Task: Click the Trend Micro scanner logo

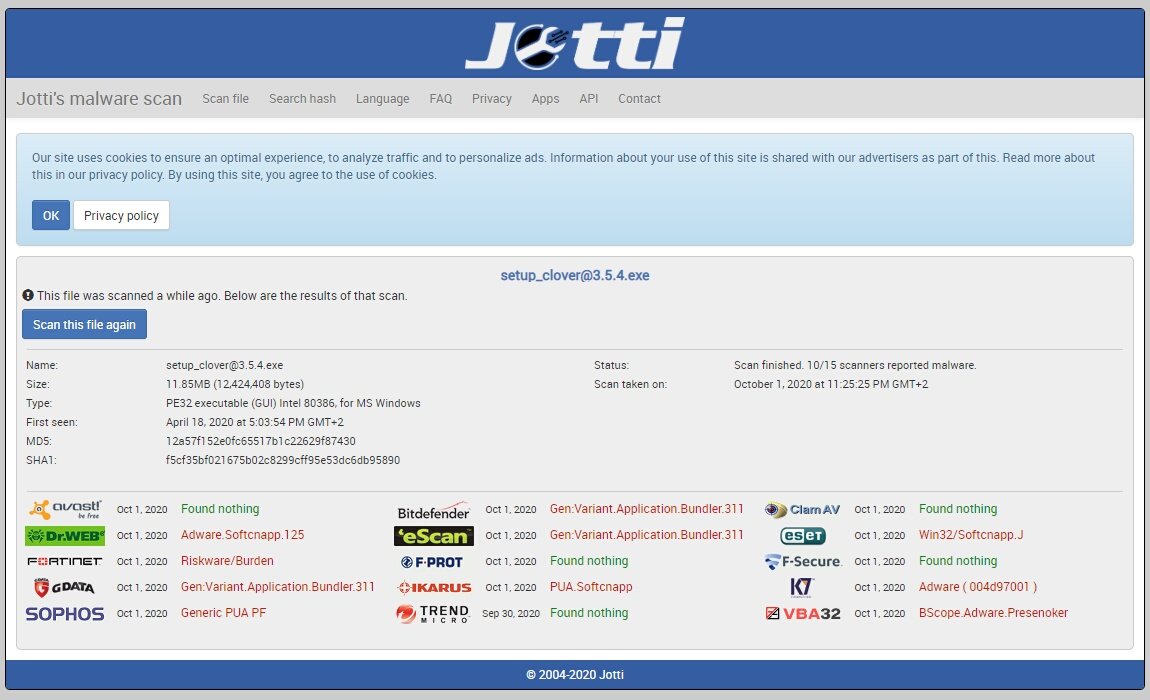Action: click(433, 613)
